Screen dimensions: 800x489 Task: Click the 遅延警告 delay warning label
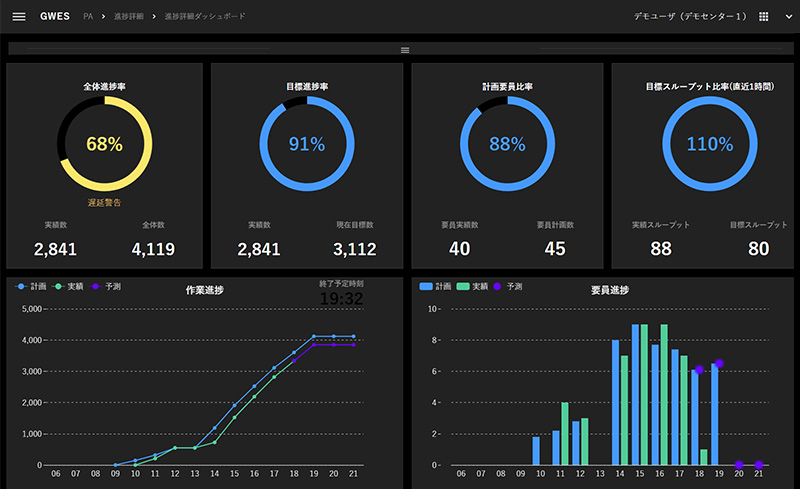[104, 203]
